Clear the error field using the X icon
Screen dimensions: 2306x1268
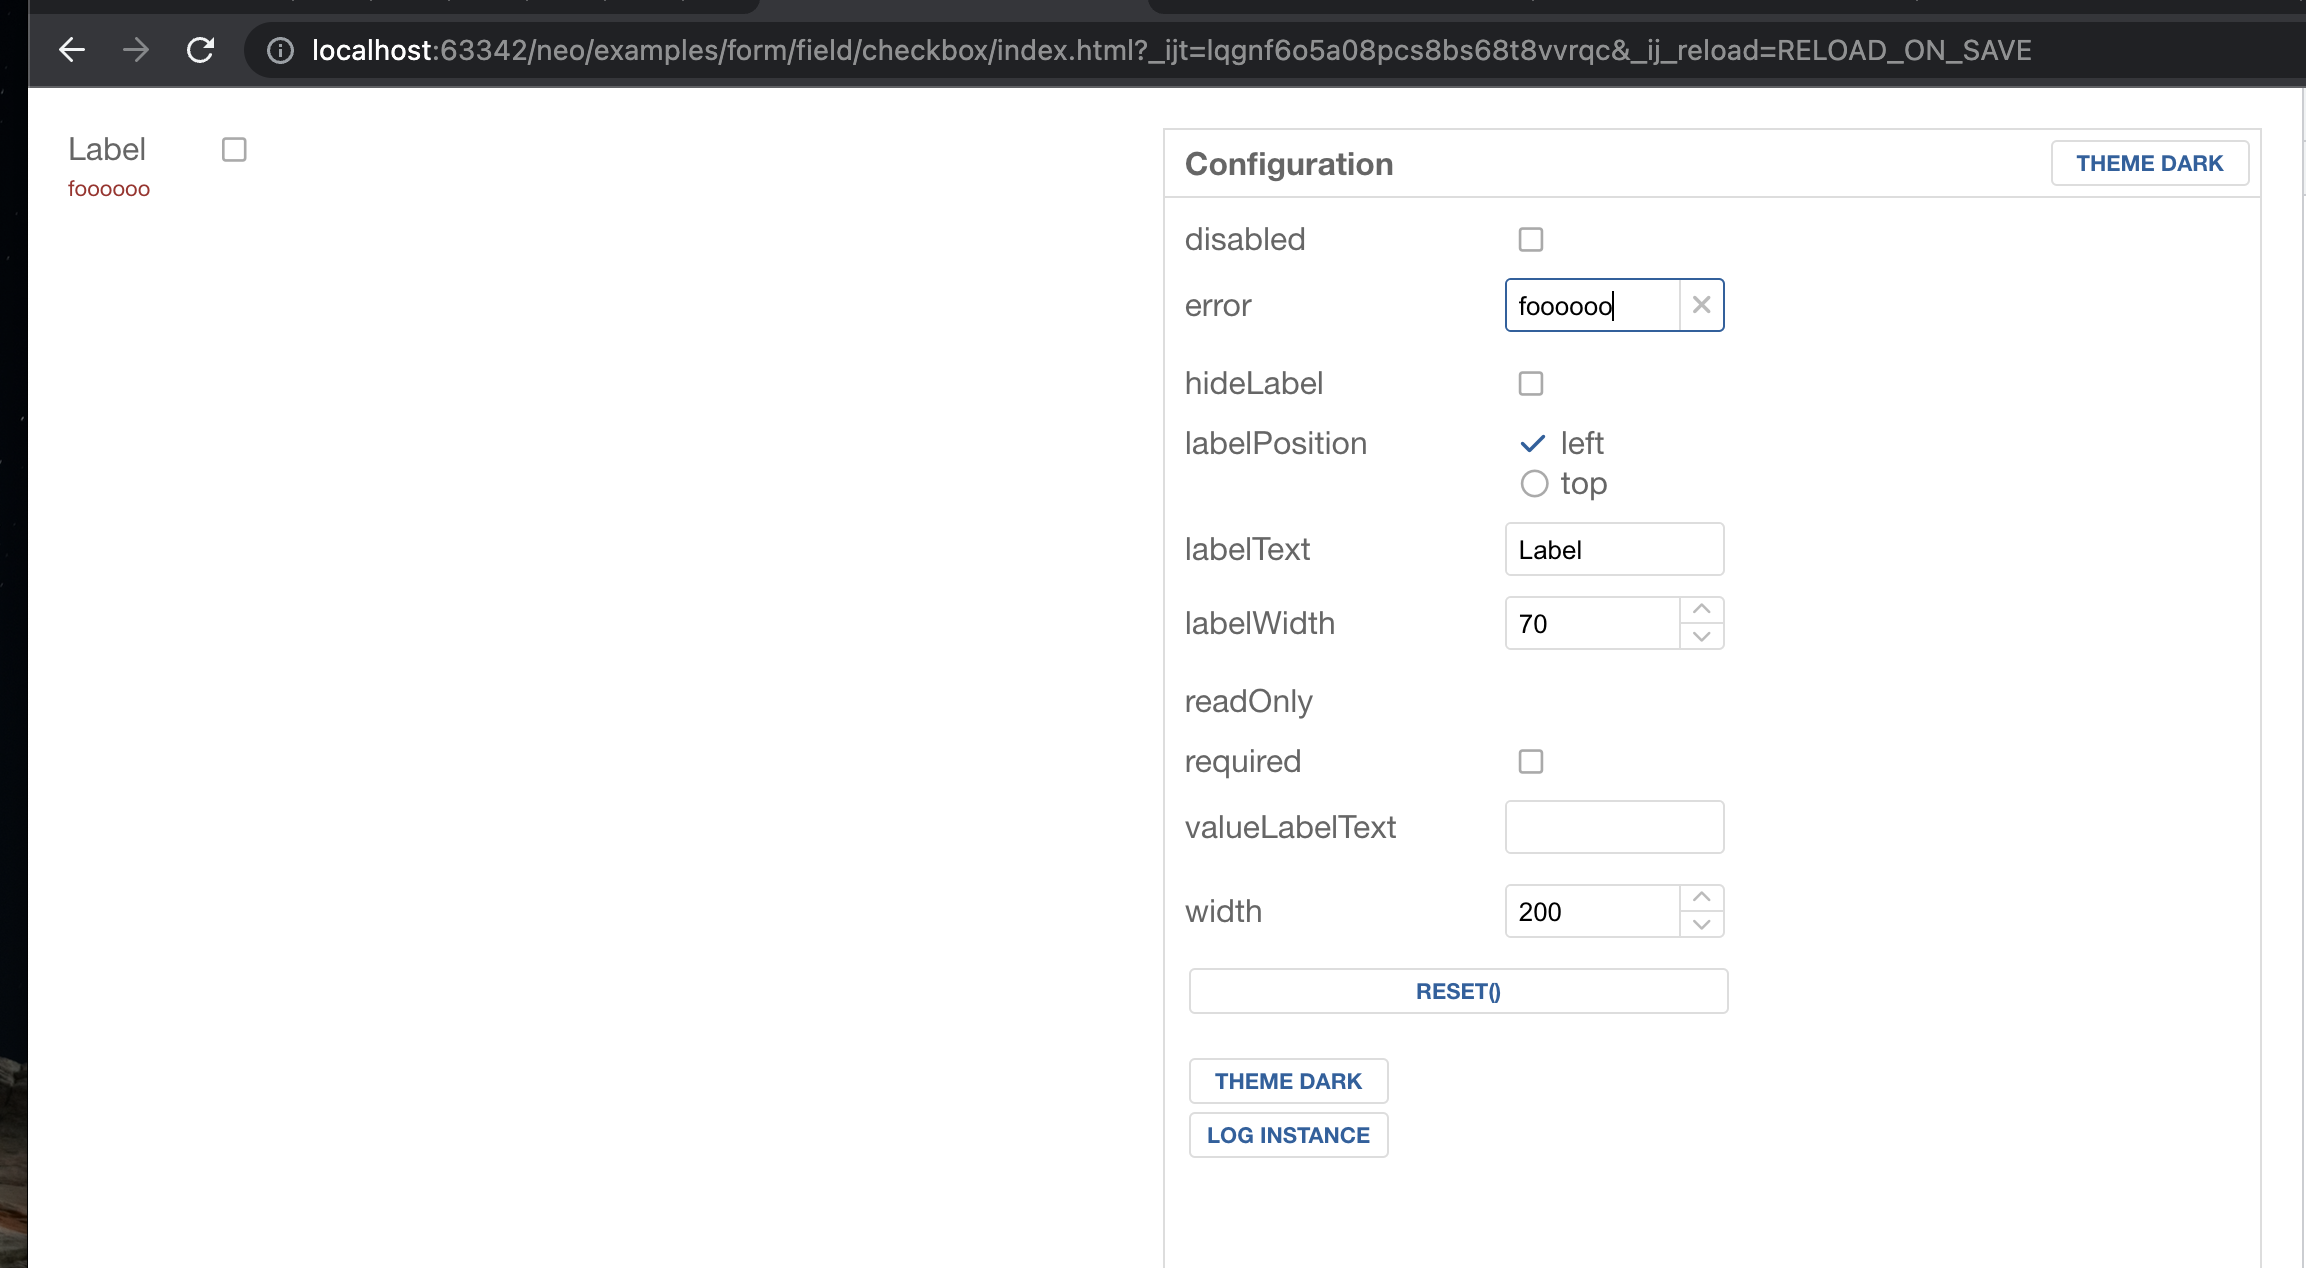1700,305
